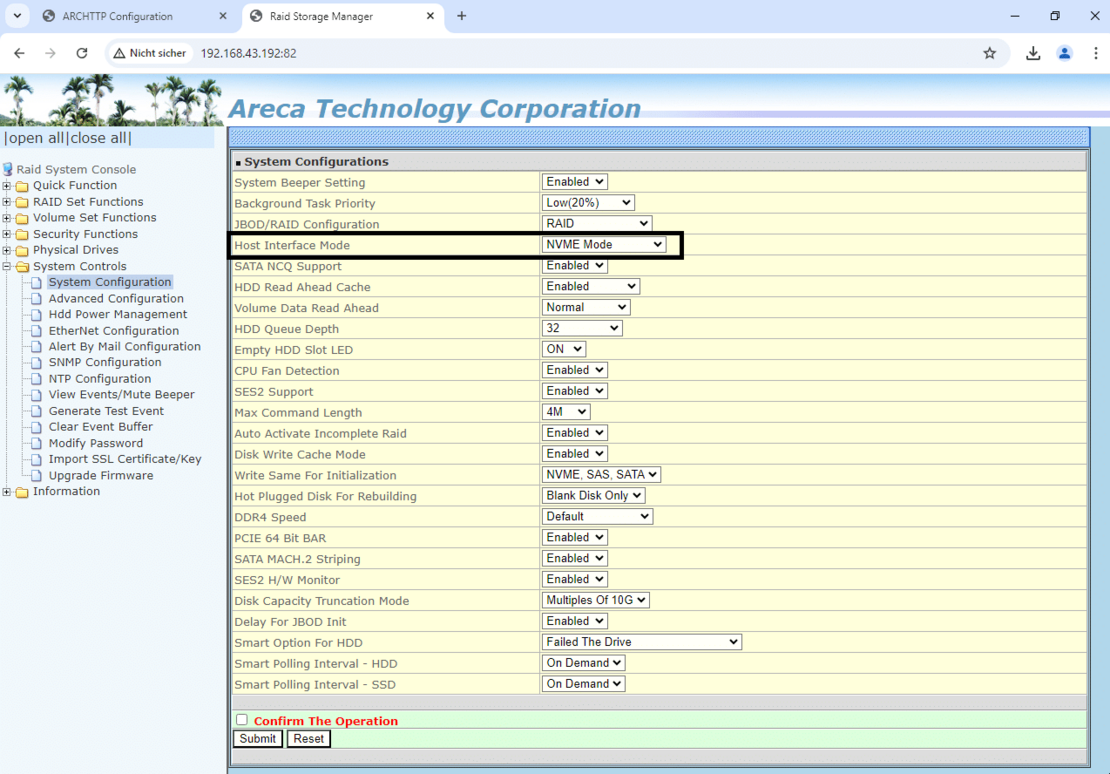Image resolution: width=1110 pixels, height=774 pixels.
Task: Bookmark this page with star icon
Action: click(x=989, y=53)
